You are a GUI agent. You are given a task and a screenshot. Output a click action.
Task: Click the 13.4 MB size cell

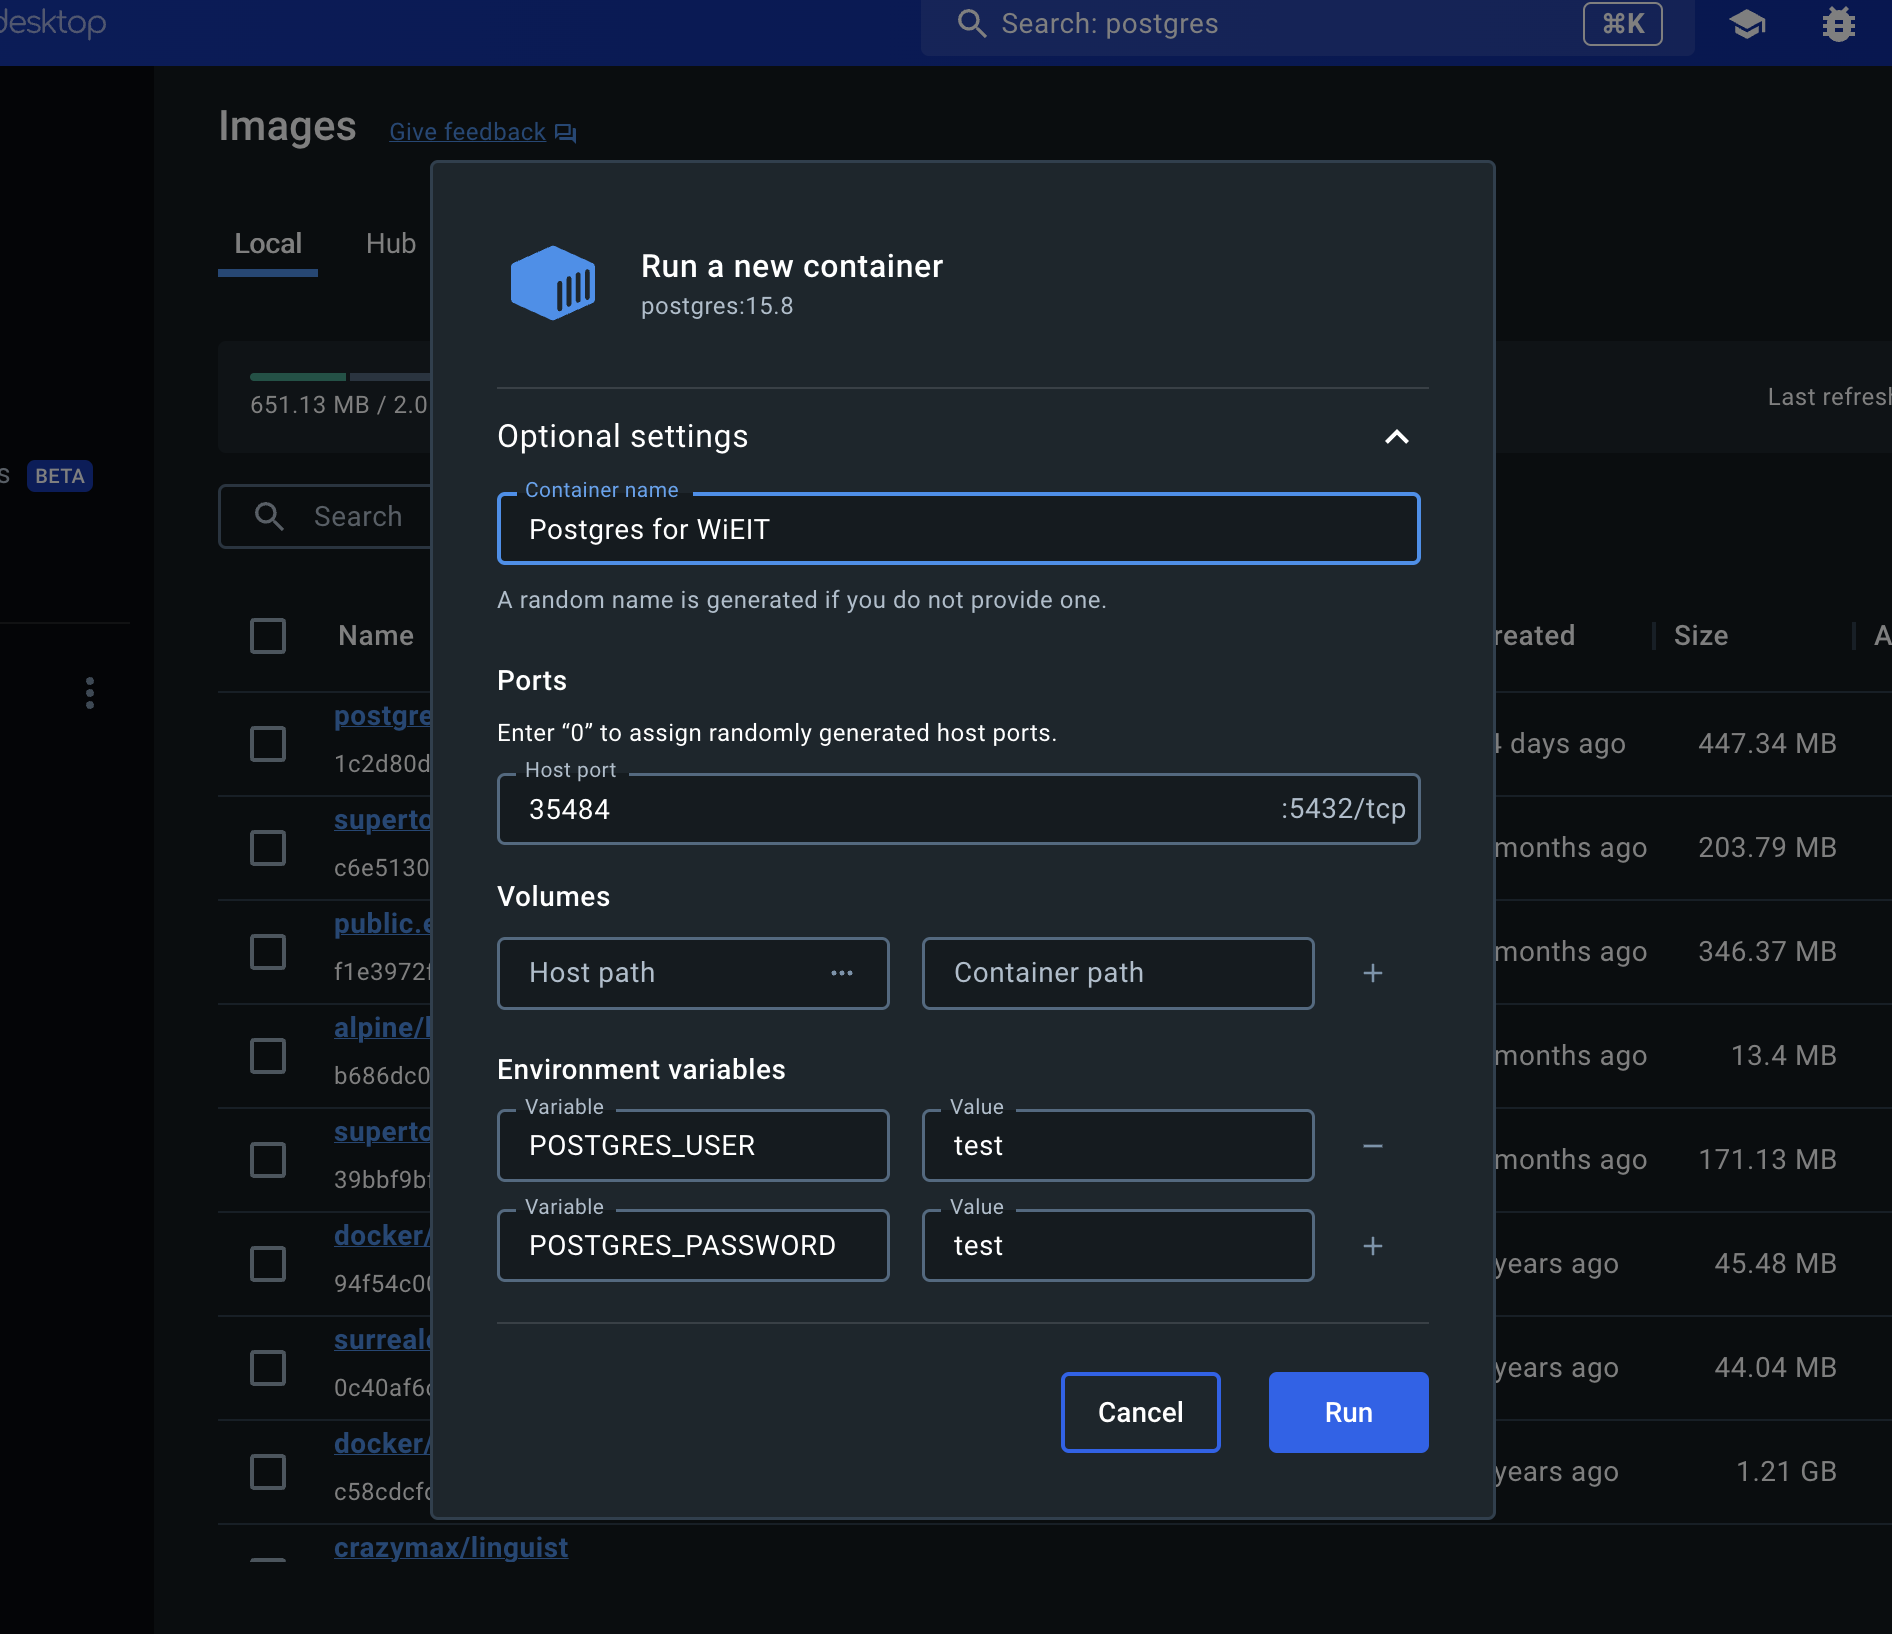pyautogui.click(x=1784, y=1056)
